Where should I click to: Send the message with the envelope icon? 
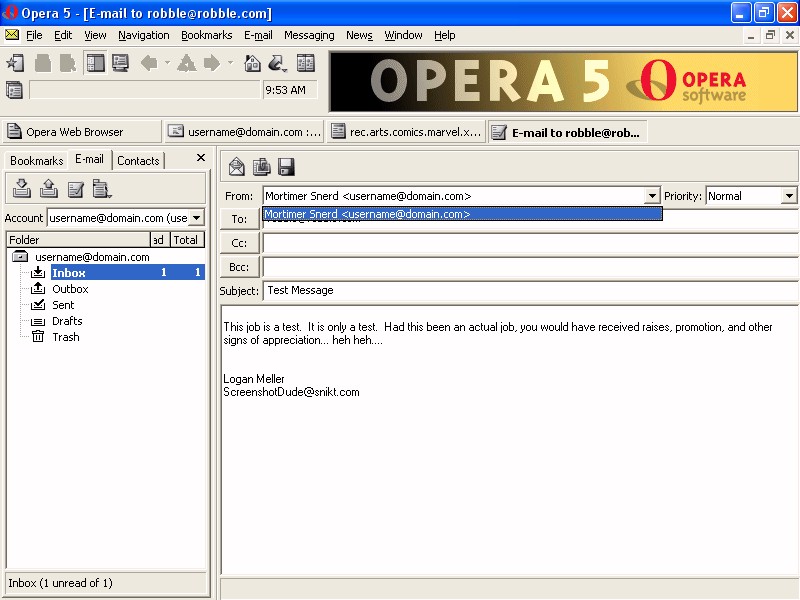point(237,167)
